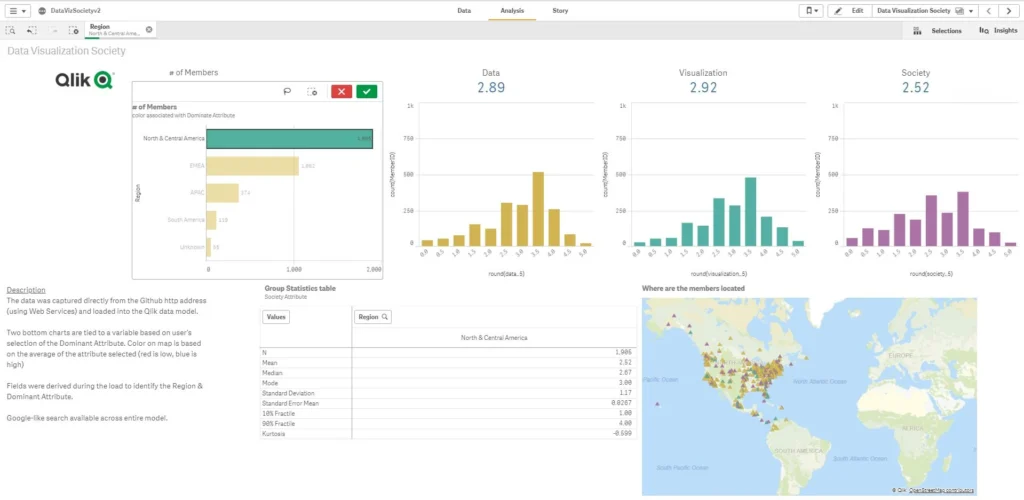The height and width of the screenshot is (500, 1024).
Task: Cancel selection with the red X button
Action: point(341,91)
